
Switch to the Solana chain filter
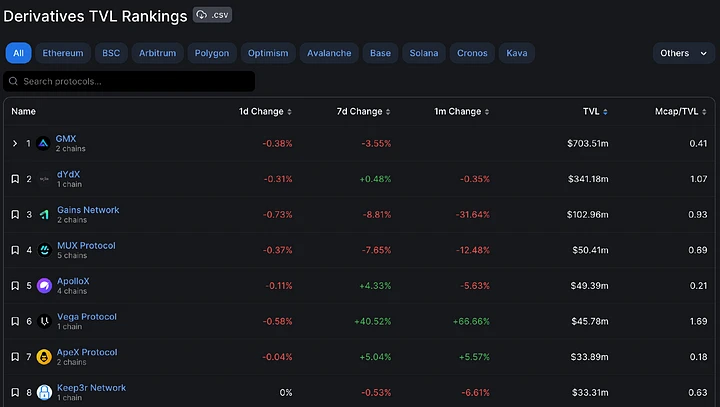[x=423, y=53]
